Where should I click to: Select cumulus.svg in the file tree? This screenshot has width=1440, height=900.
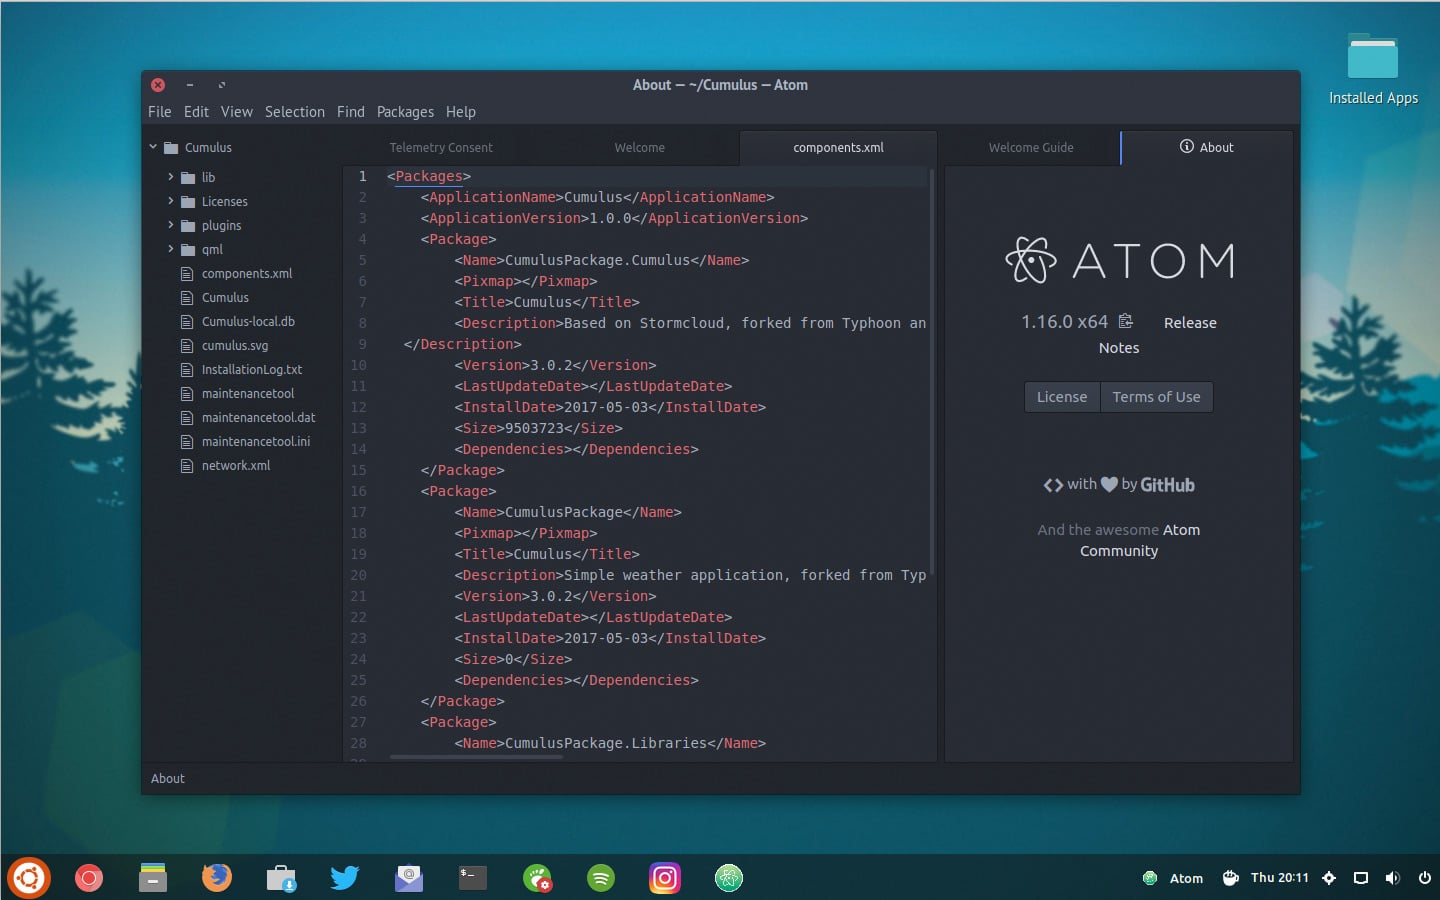click(x=235, y=345)
